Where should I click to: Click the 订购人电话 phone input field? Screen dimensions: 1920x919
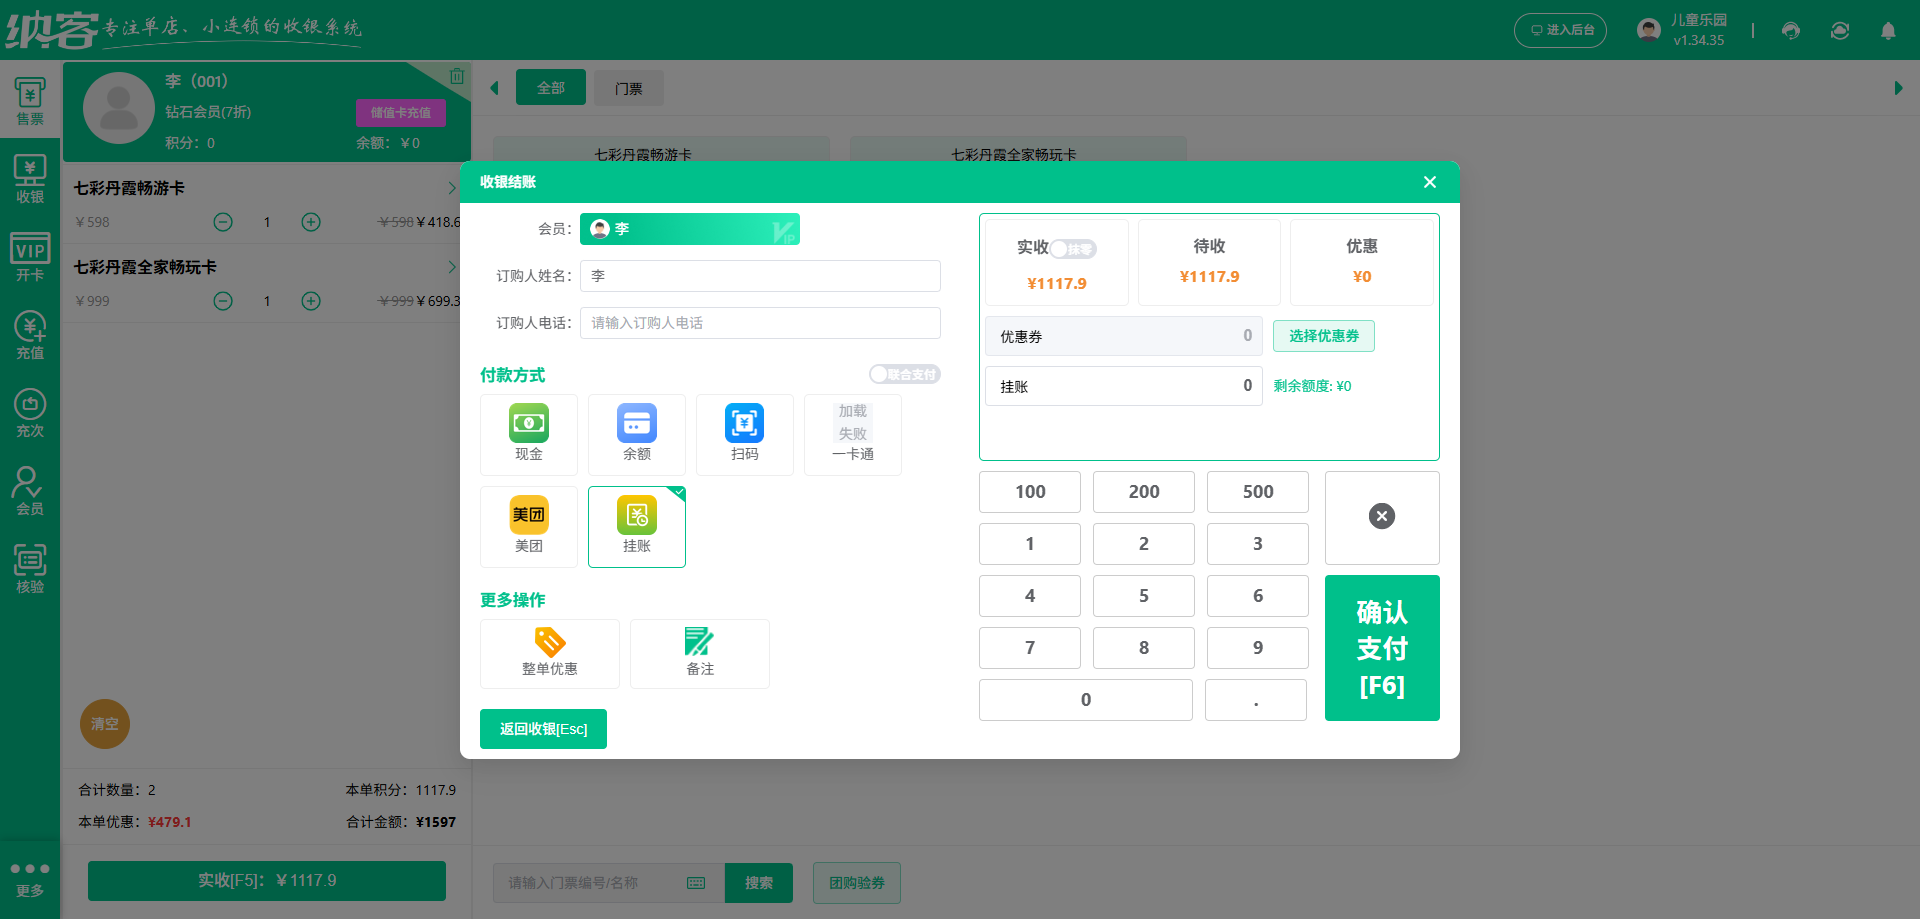[x=760, y=322]
